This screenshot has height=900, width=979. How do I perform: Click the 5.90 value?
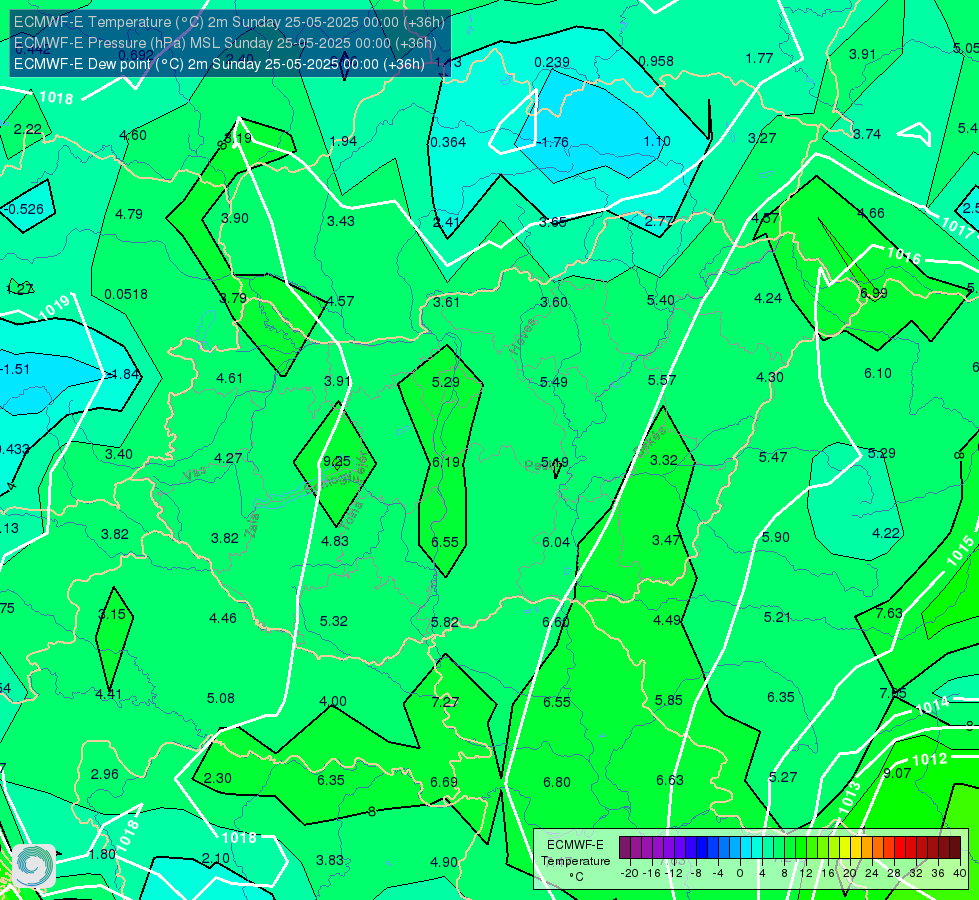[775, 538]
